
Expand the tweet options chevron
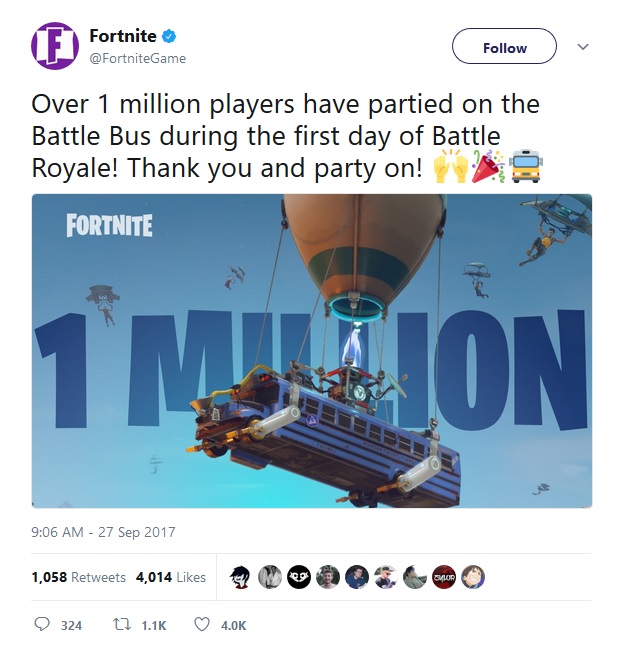click(x=583, y=47)
